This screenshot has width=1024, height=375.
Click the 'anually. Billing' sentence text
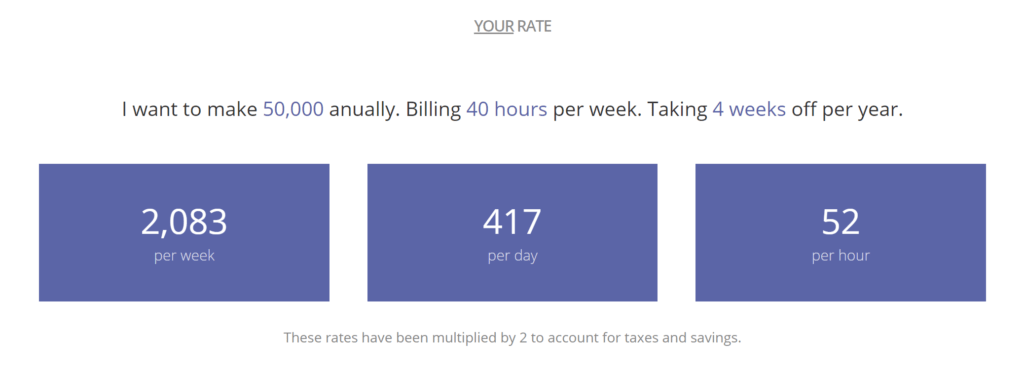pyautogui.click(x=394, y=110)
